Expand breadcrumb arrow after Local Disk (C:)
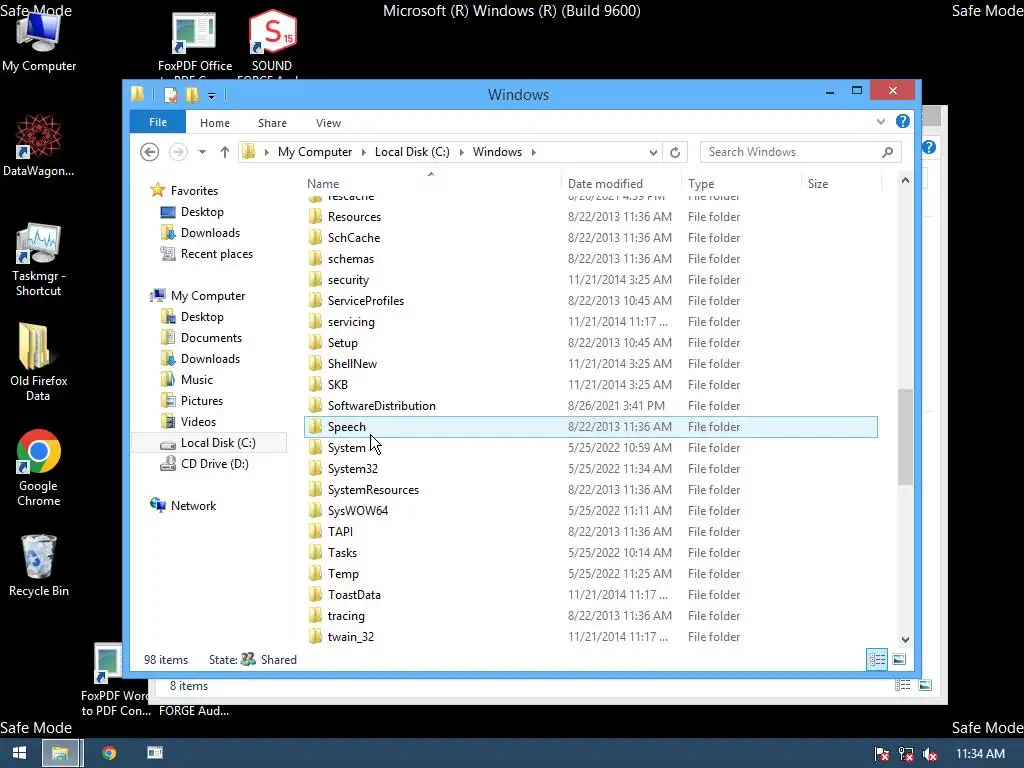This screenshot has height=768, width=1024. click(x=461, y=152)
